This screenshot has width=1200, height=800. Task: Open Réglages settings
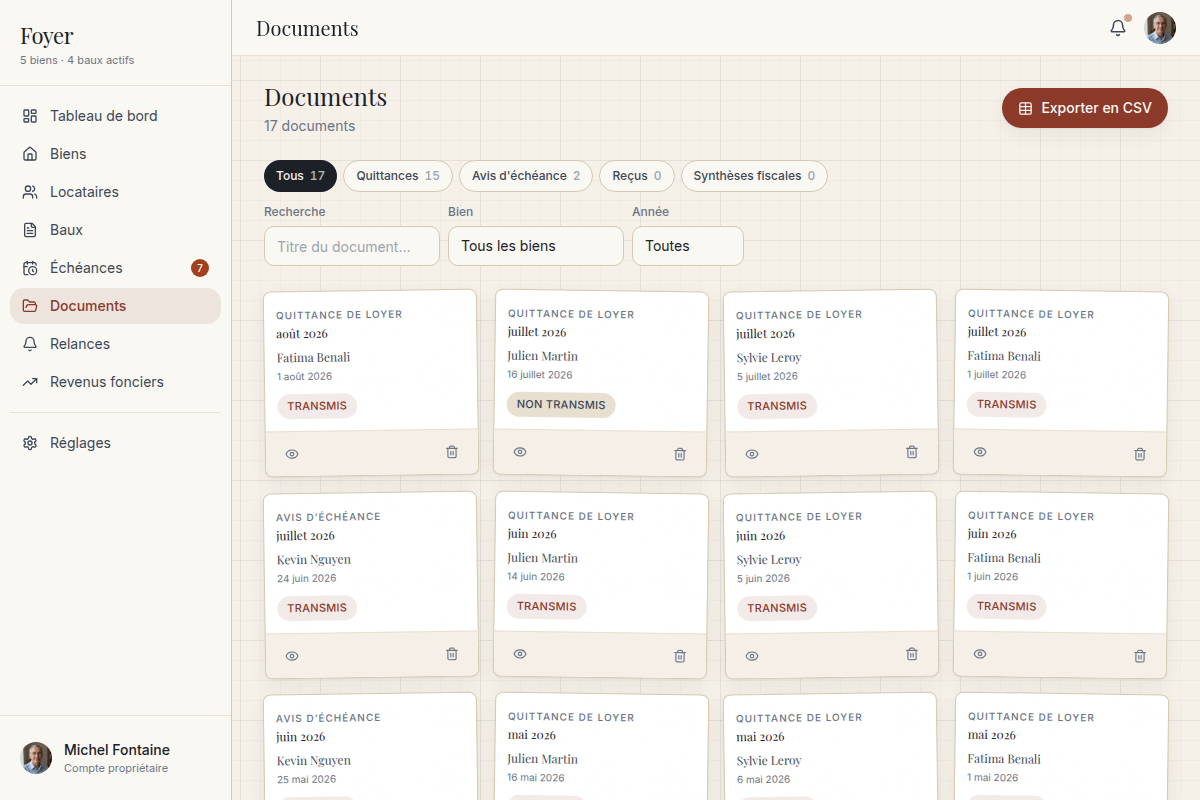click(x=115, y=443)
